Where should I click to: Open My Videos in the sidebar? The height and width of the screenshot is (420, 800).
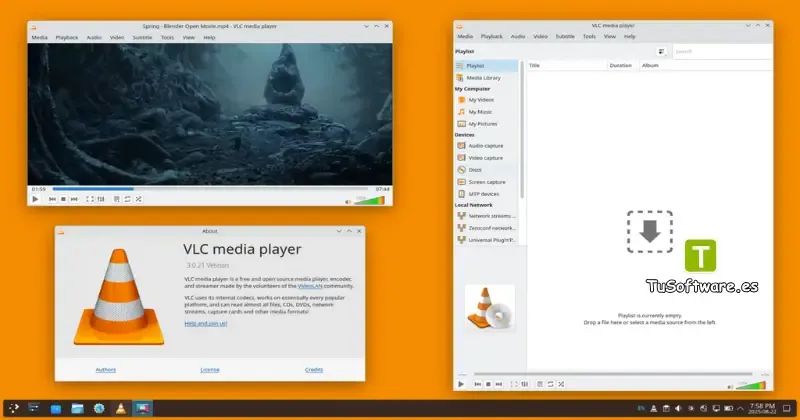(x=486, y=100)
